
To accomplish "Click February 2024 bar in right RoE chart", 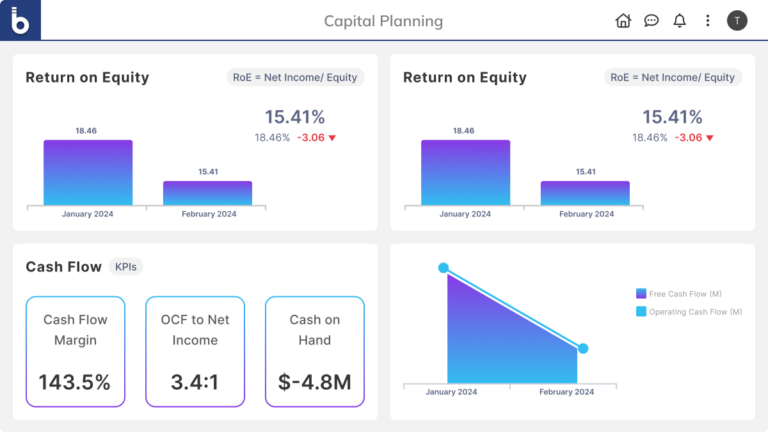I will click(585, 193).
